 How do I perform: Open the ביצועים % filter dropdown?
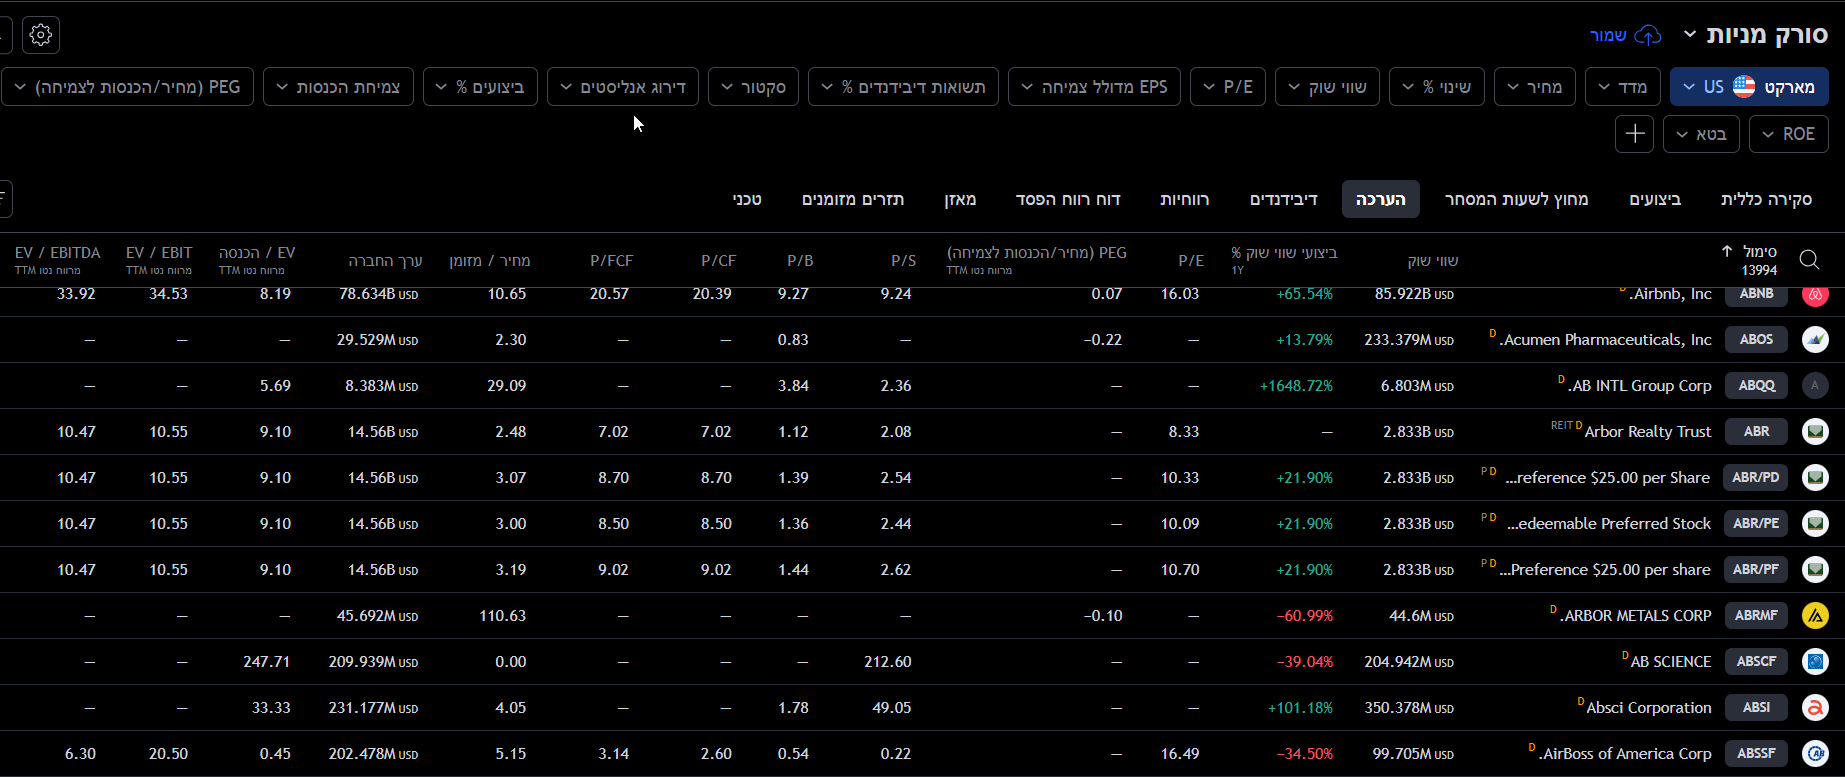pos(481,87)
